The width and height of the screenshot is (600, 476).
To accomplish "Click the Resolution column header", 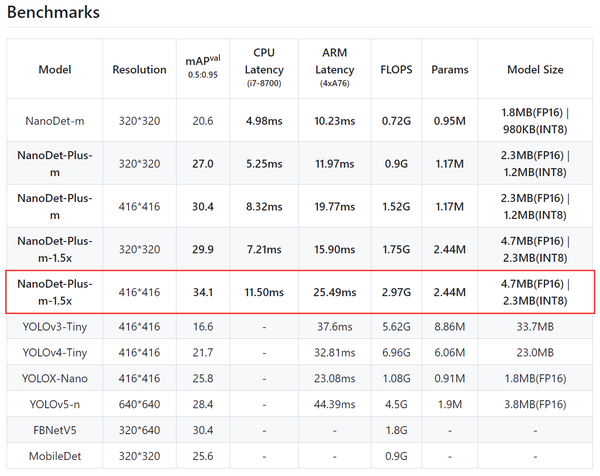I will point(139,70).
